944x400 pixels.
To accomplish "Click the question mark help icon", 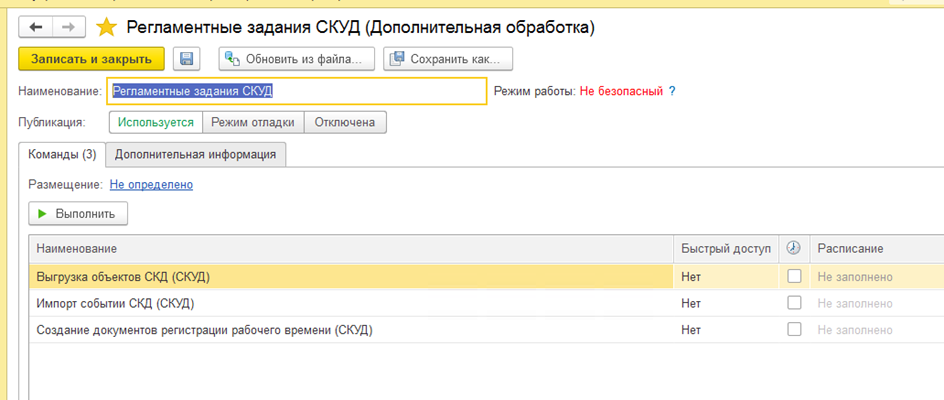I will (x=672, y=91).
